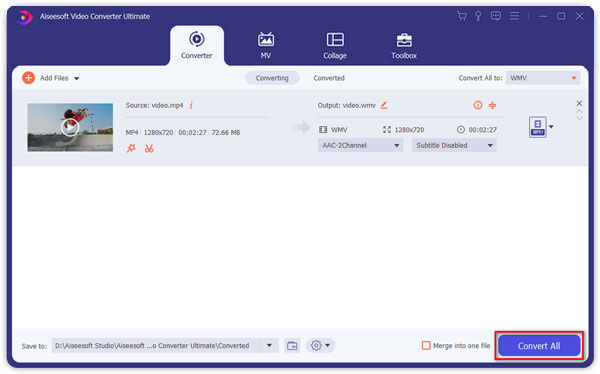The height and width of the screenshot is (374, 600).
Task: Expand the settings gear dropdown arrow
Action: (x=328, y=345)
